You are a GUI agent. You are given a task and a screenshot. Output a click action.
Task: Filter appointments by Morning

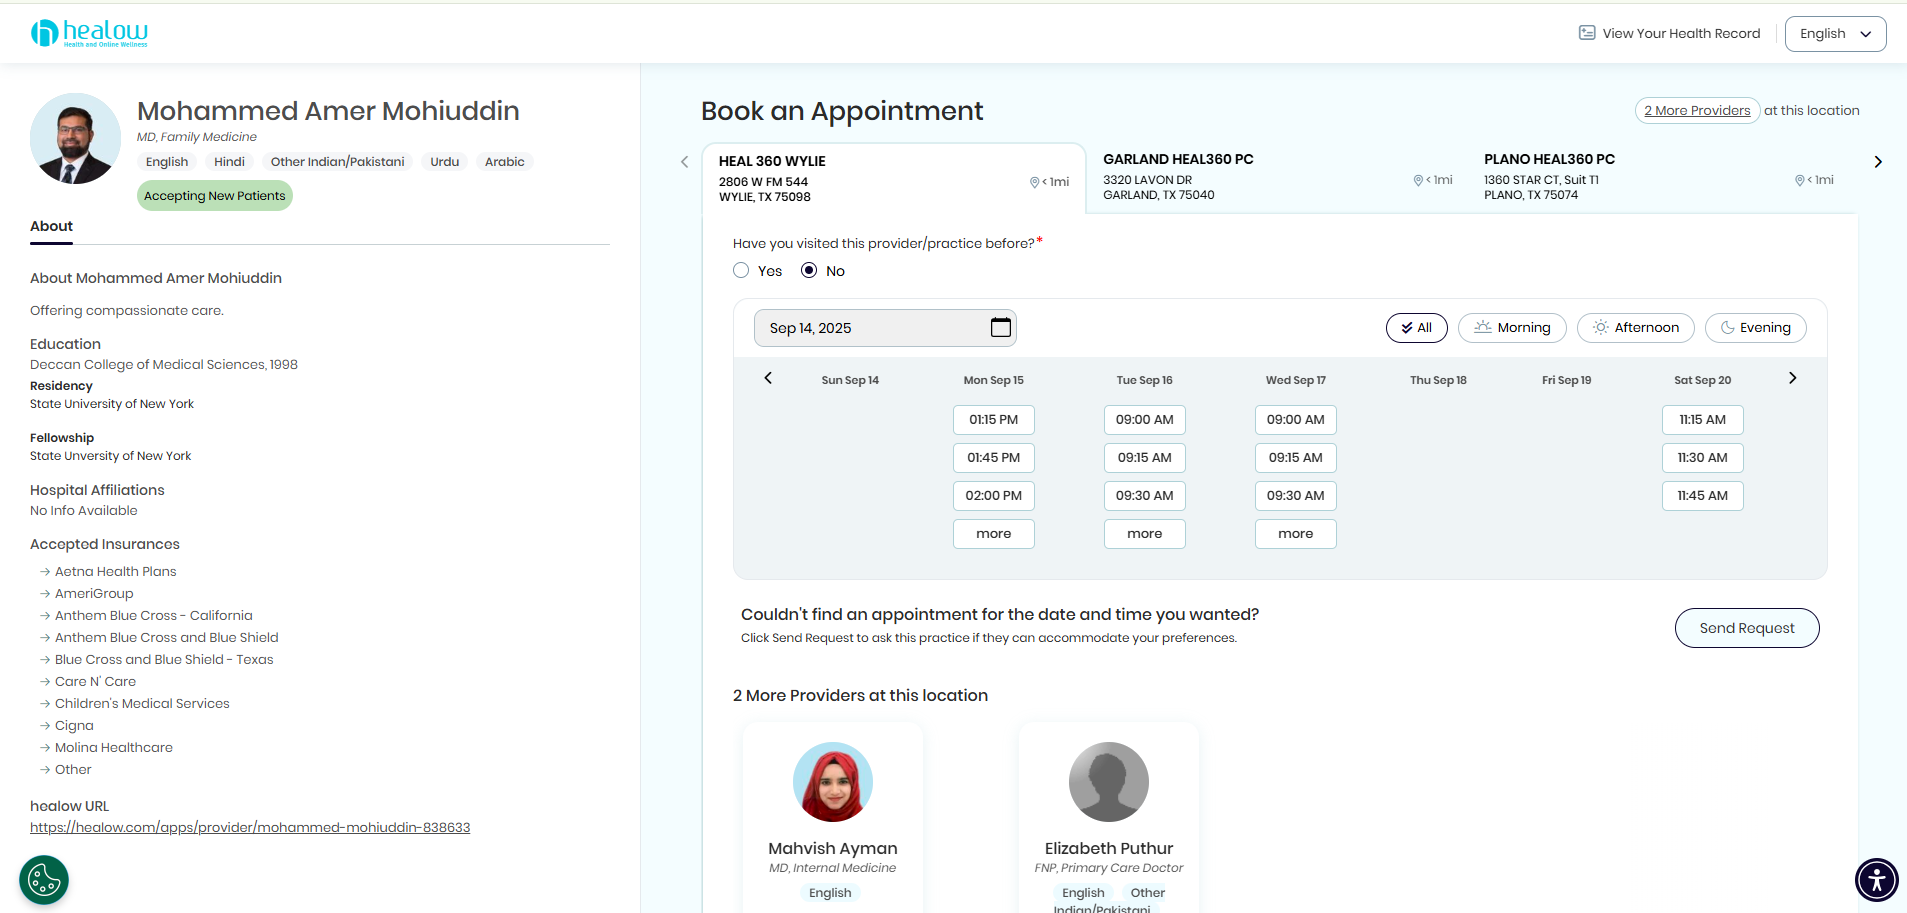pos(1512,328)
